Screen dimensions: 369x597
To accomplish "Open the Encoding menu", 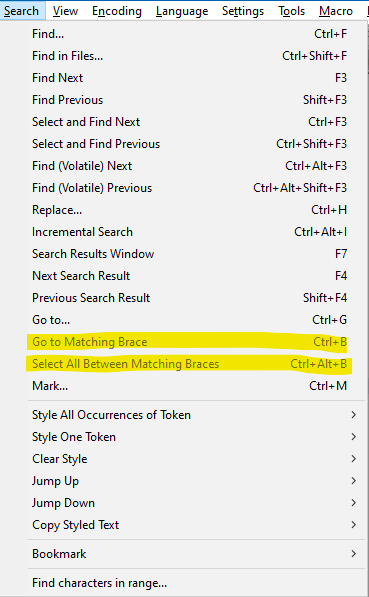I will click(x=117, y=11).
